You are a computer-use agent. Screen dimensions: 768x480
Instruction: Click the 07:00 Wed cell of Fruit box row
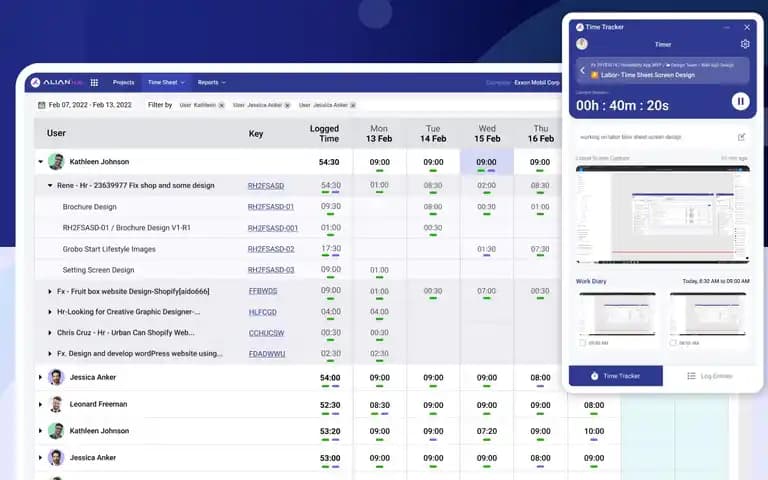486,291
